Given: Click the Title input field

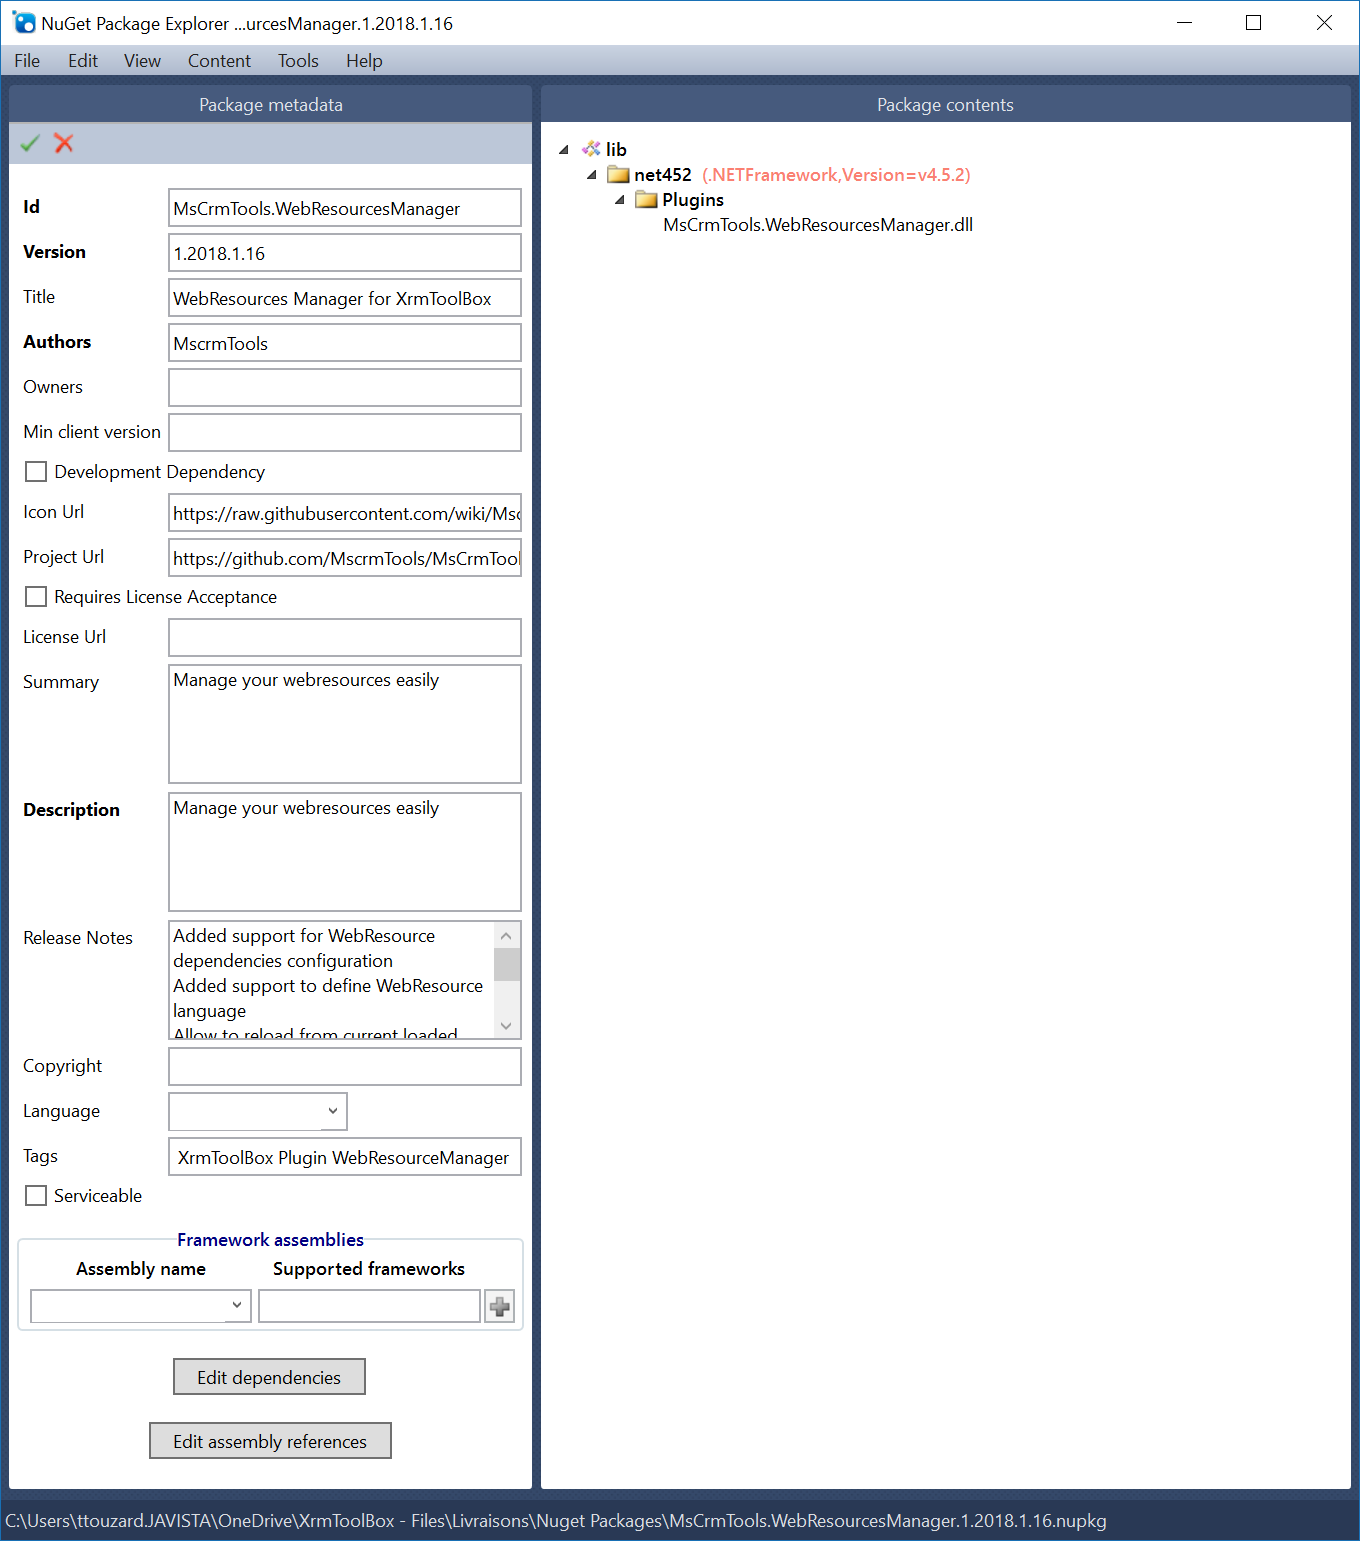Looking at the screenshot, I should 345,298.
